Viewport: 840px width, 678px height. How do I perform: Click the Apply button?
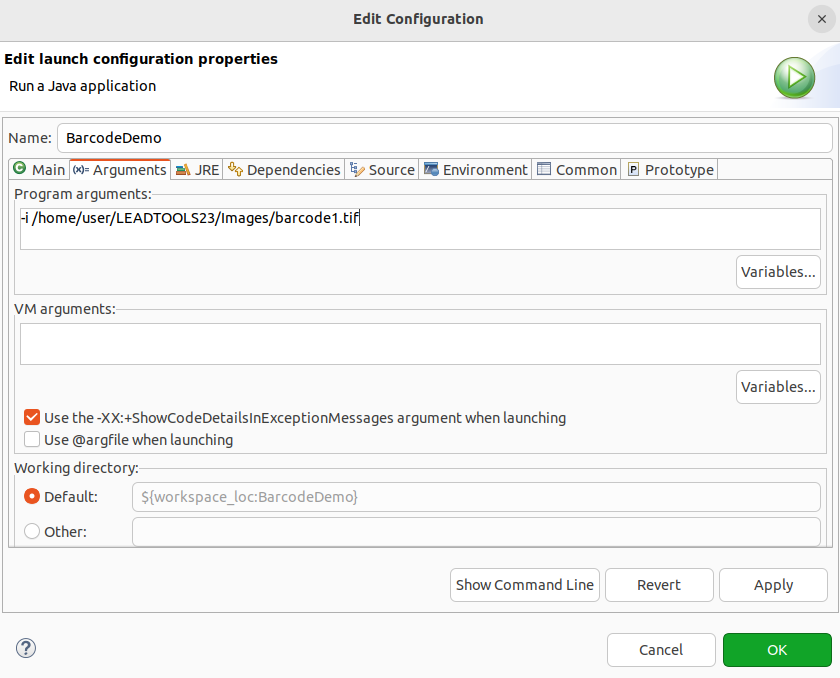773,585
